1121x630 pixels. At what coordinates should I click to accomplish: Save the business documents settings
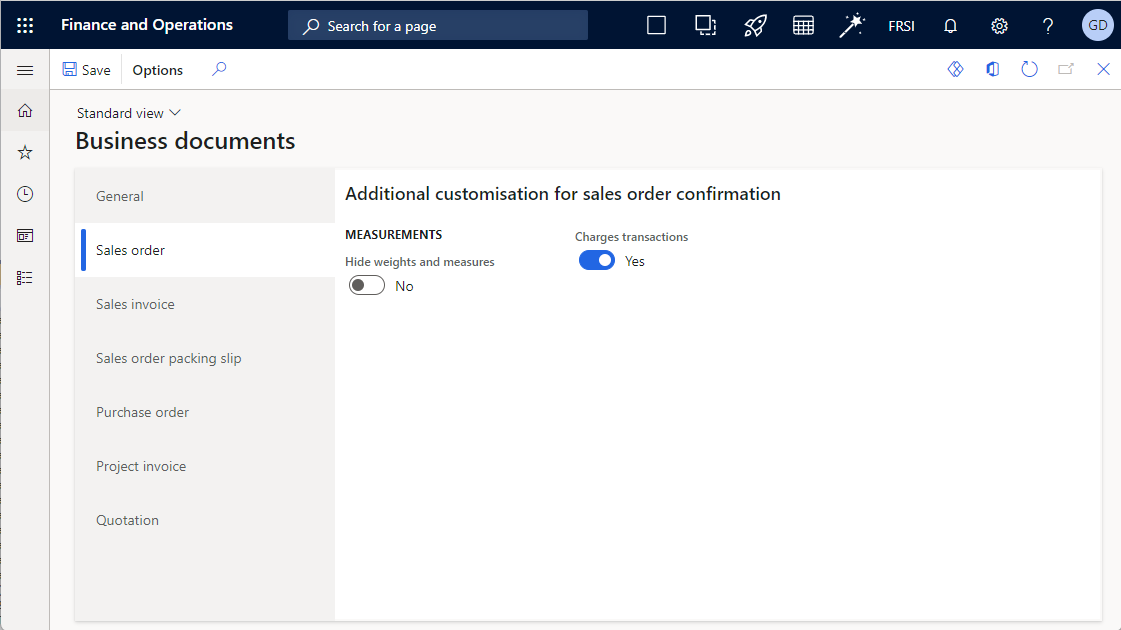pos(87,70)
